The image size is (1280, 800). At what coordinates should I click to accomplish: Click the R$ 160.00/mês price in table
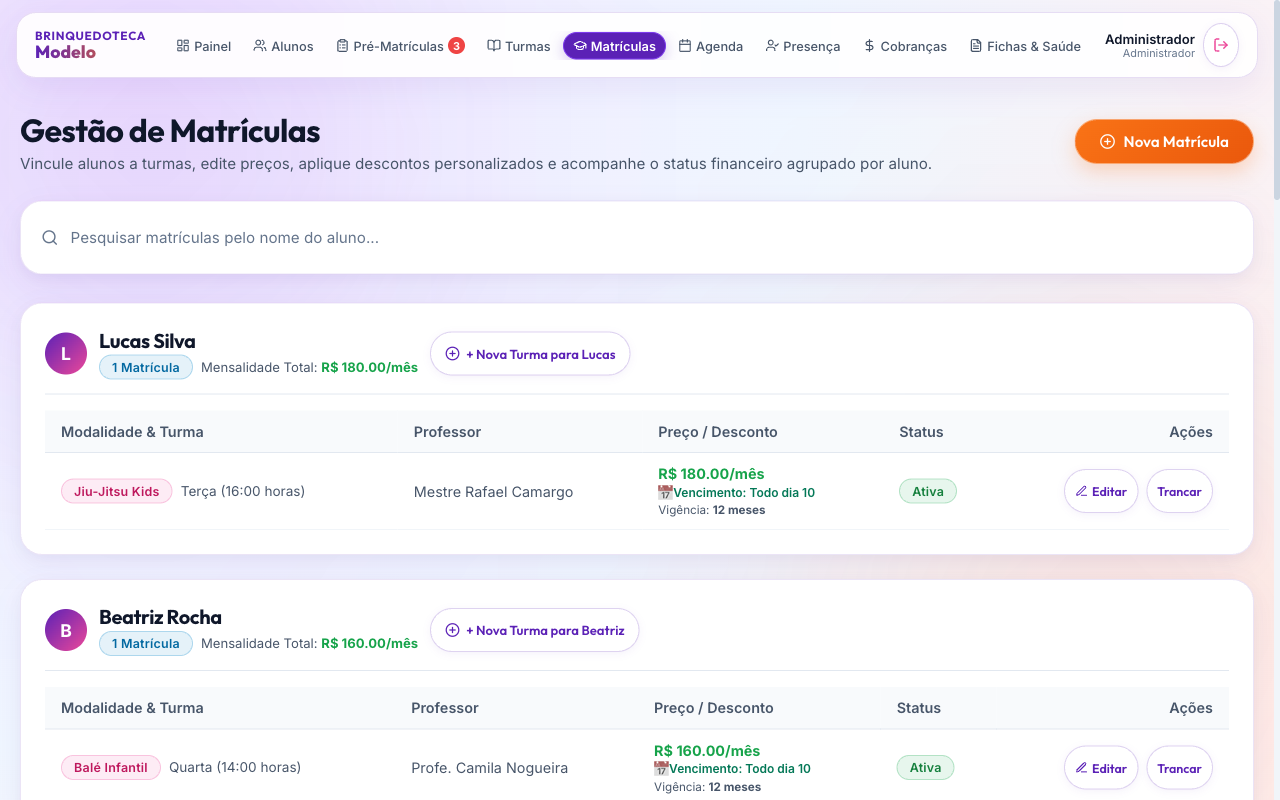coord(707,751)
